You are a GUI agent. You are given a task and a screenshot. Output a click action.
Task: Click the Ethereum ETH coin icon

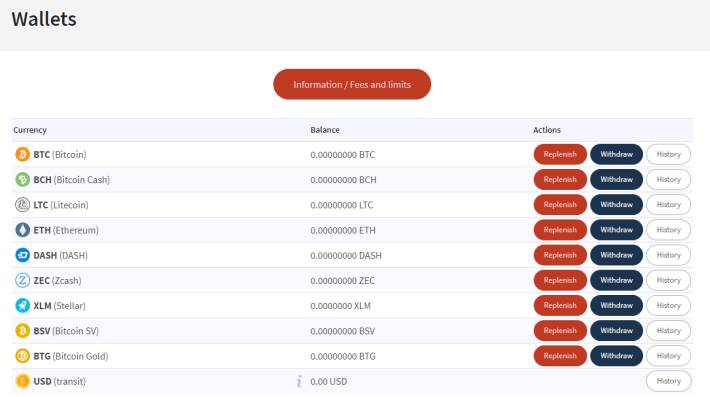click(22, 230)
